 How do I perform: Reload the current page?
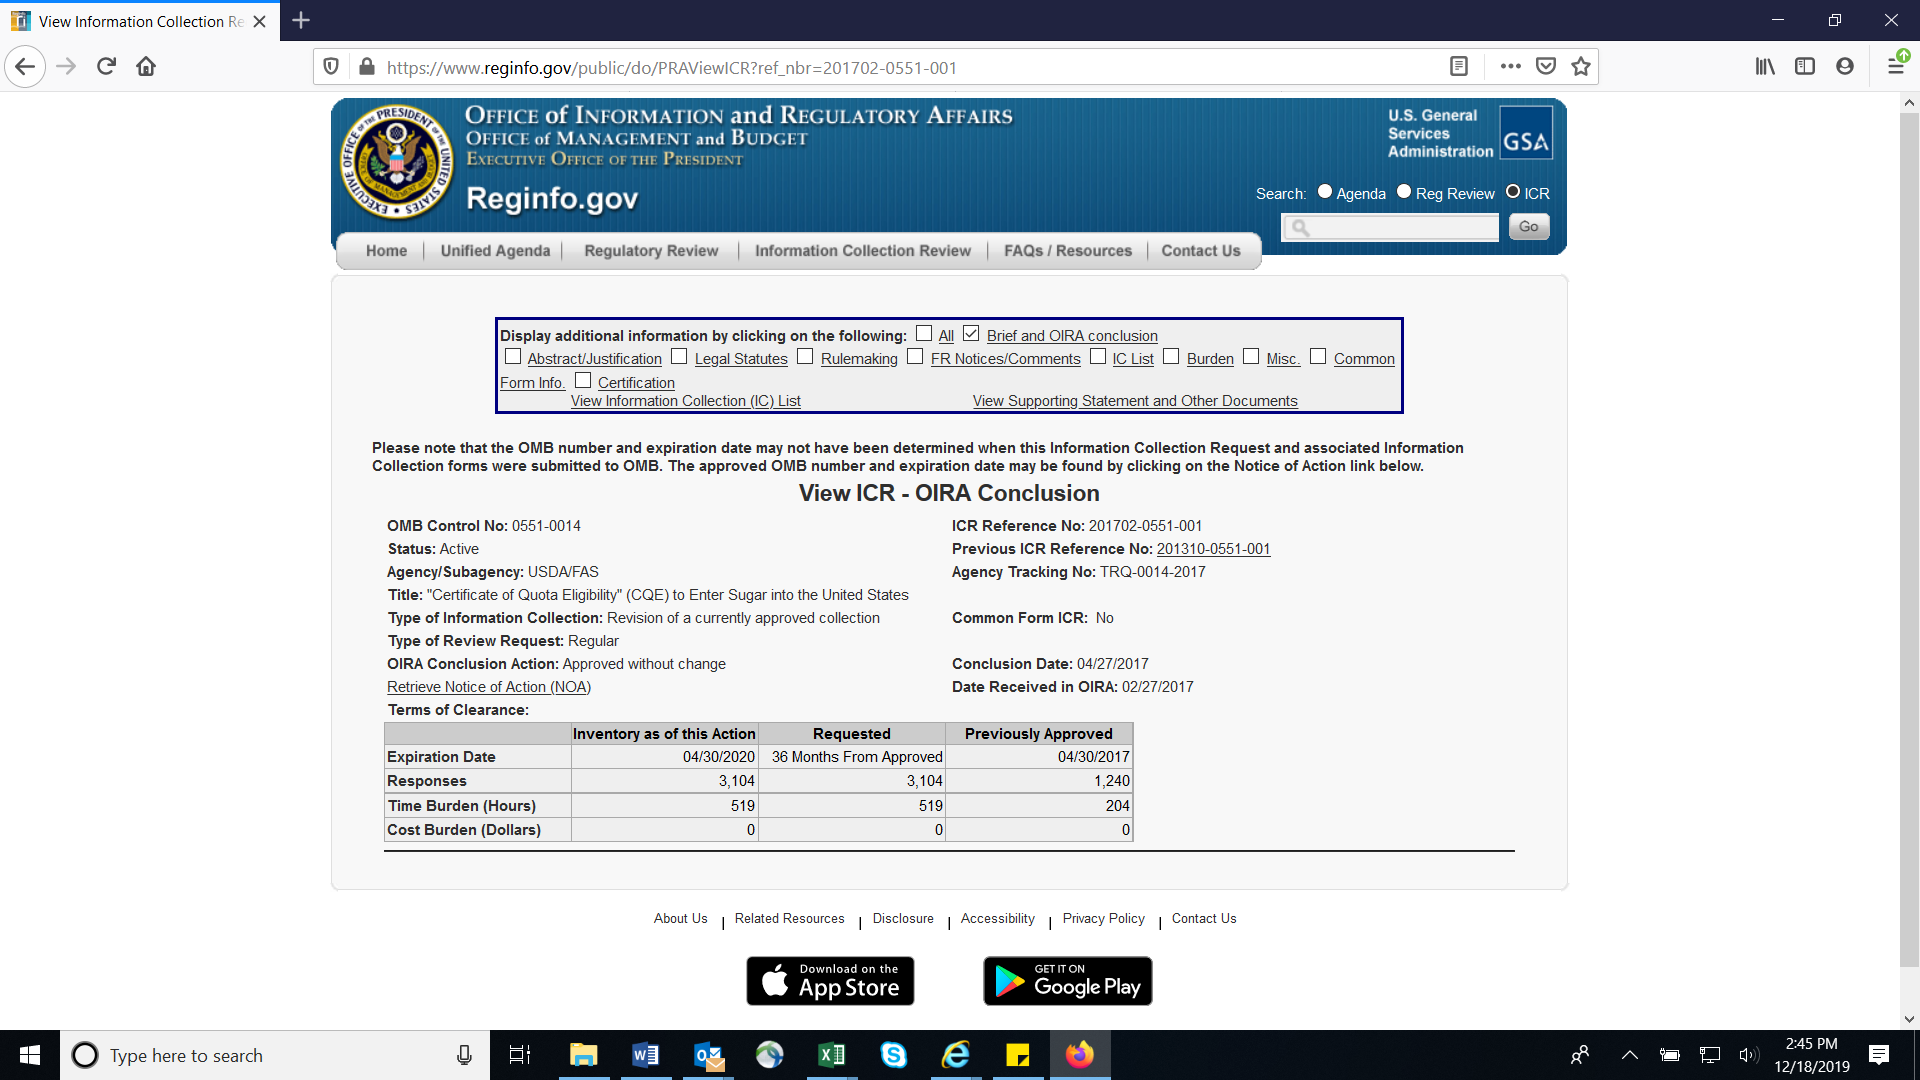coord(106,67)
